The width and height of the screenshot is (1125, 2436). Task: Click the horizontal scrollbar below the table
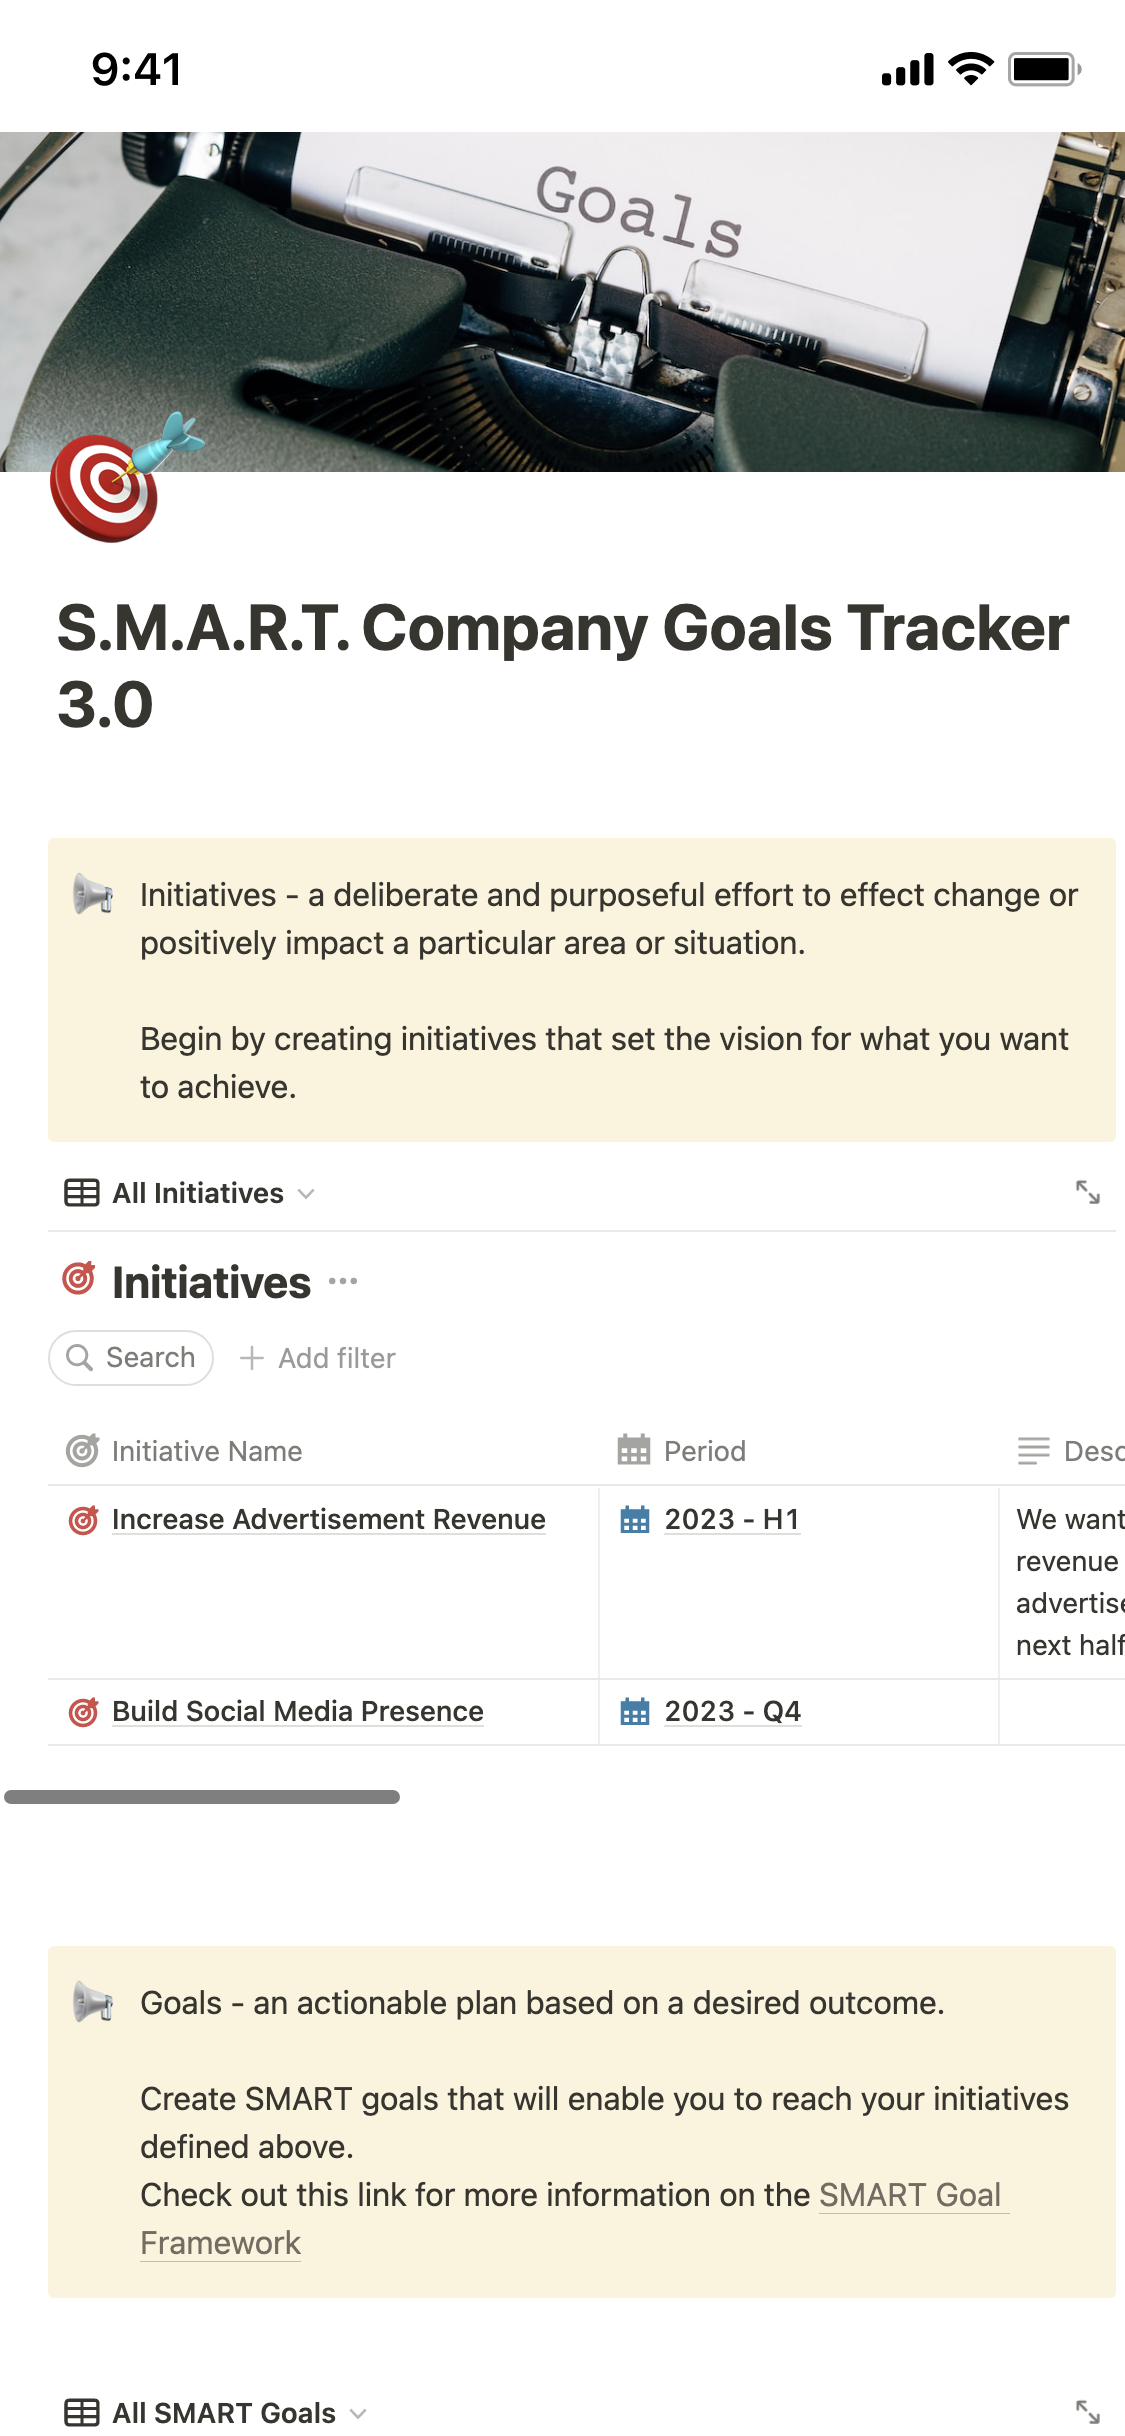202,1797
